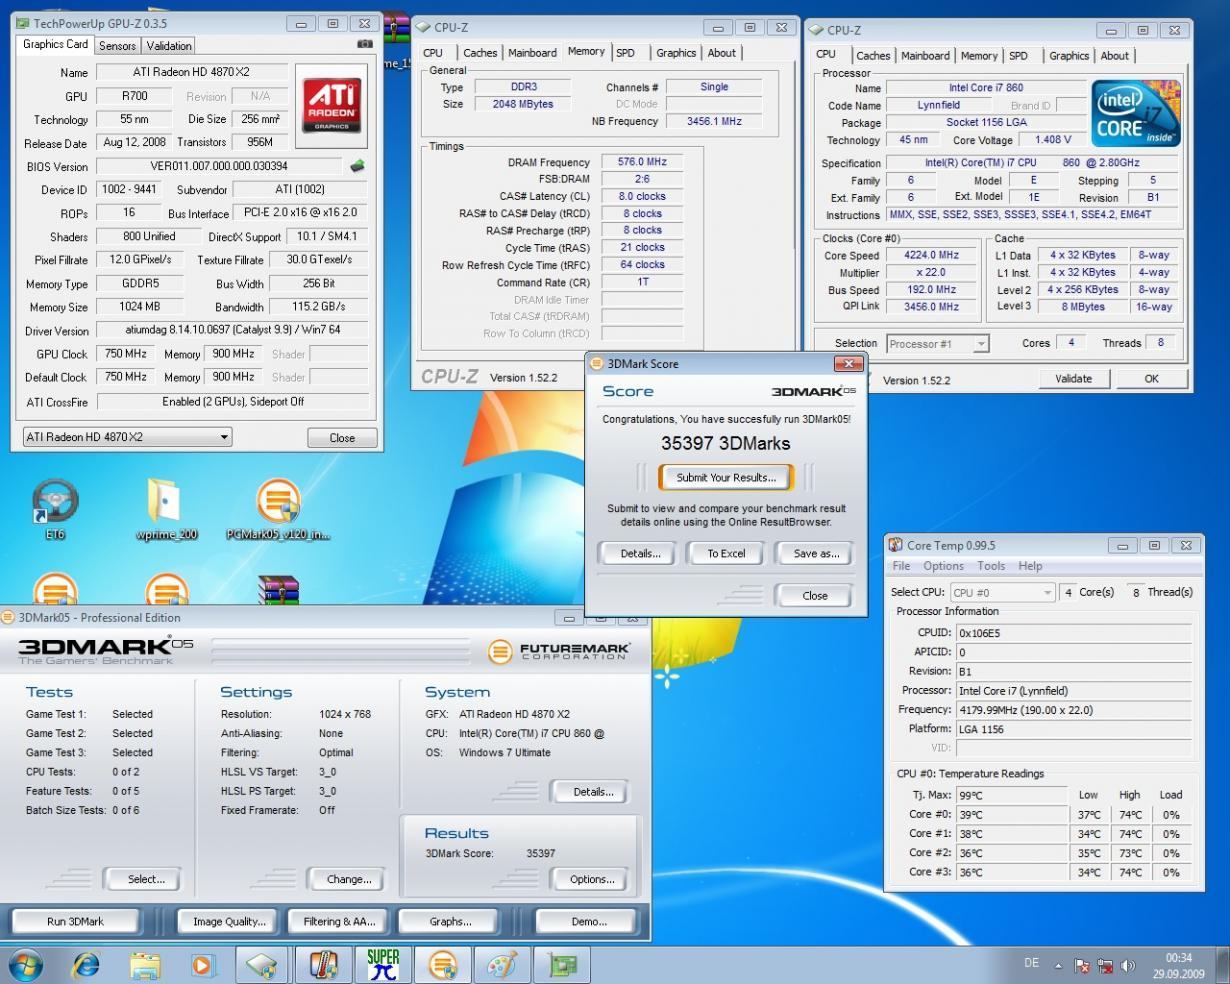The width and height of the screenshot is (1230, 984).
Task: Click the GPU-Z screenshot camera icon
Action: click(x=364, y=44)
